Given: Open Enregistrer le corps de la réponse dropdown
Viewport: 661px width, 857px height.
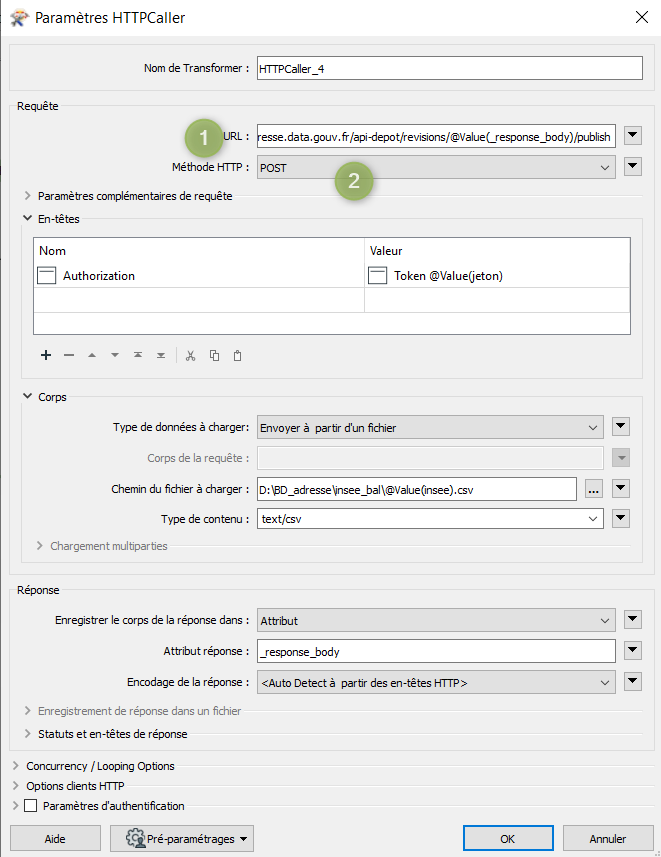Looking at the screenshot, I should tap(436, 620).
